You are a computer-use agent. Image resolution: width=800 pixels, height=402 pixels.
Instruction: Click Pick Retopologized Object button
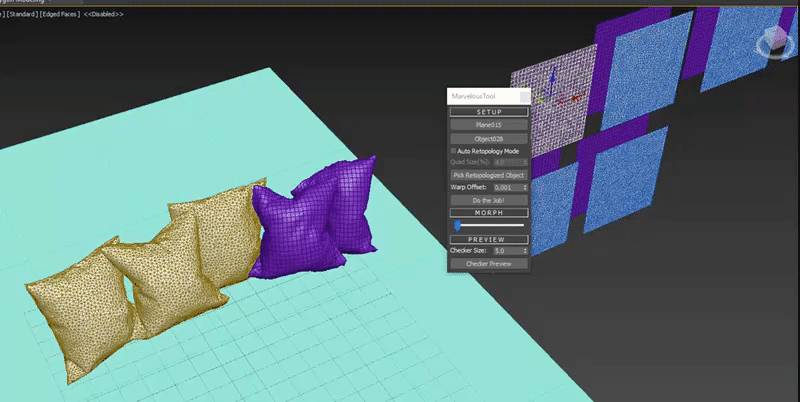[x=489, y=175]
